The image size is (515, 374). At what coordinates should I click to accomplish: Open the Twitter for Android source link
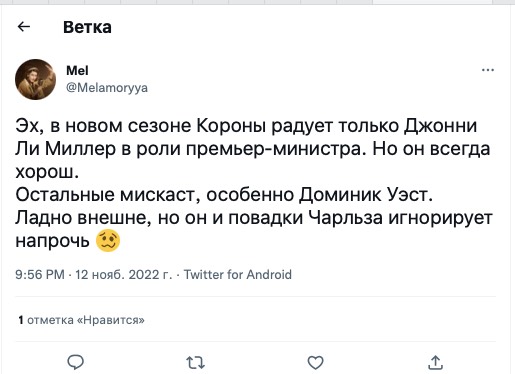238,275
